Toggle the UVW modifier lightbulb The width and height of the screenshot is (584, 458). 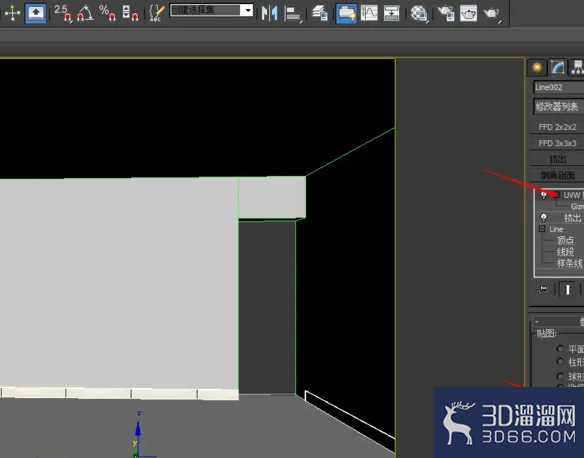point(544,195)
